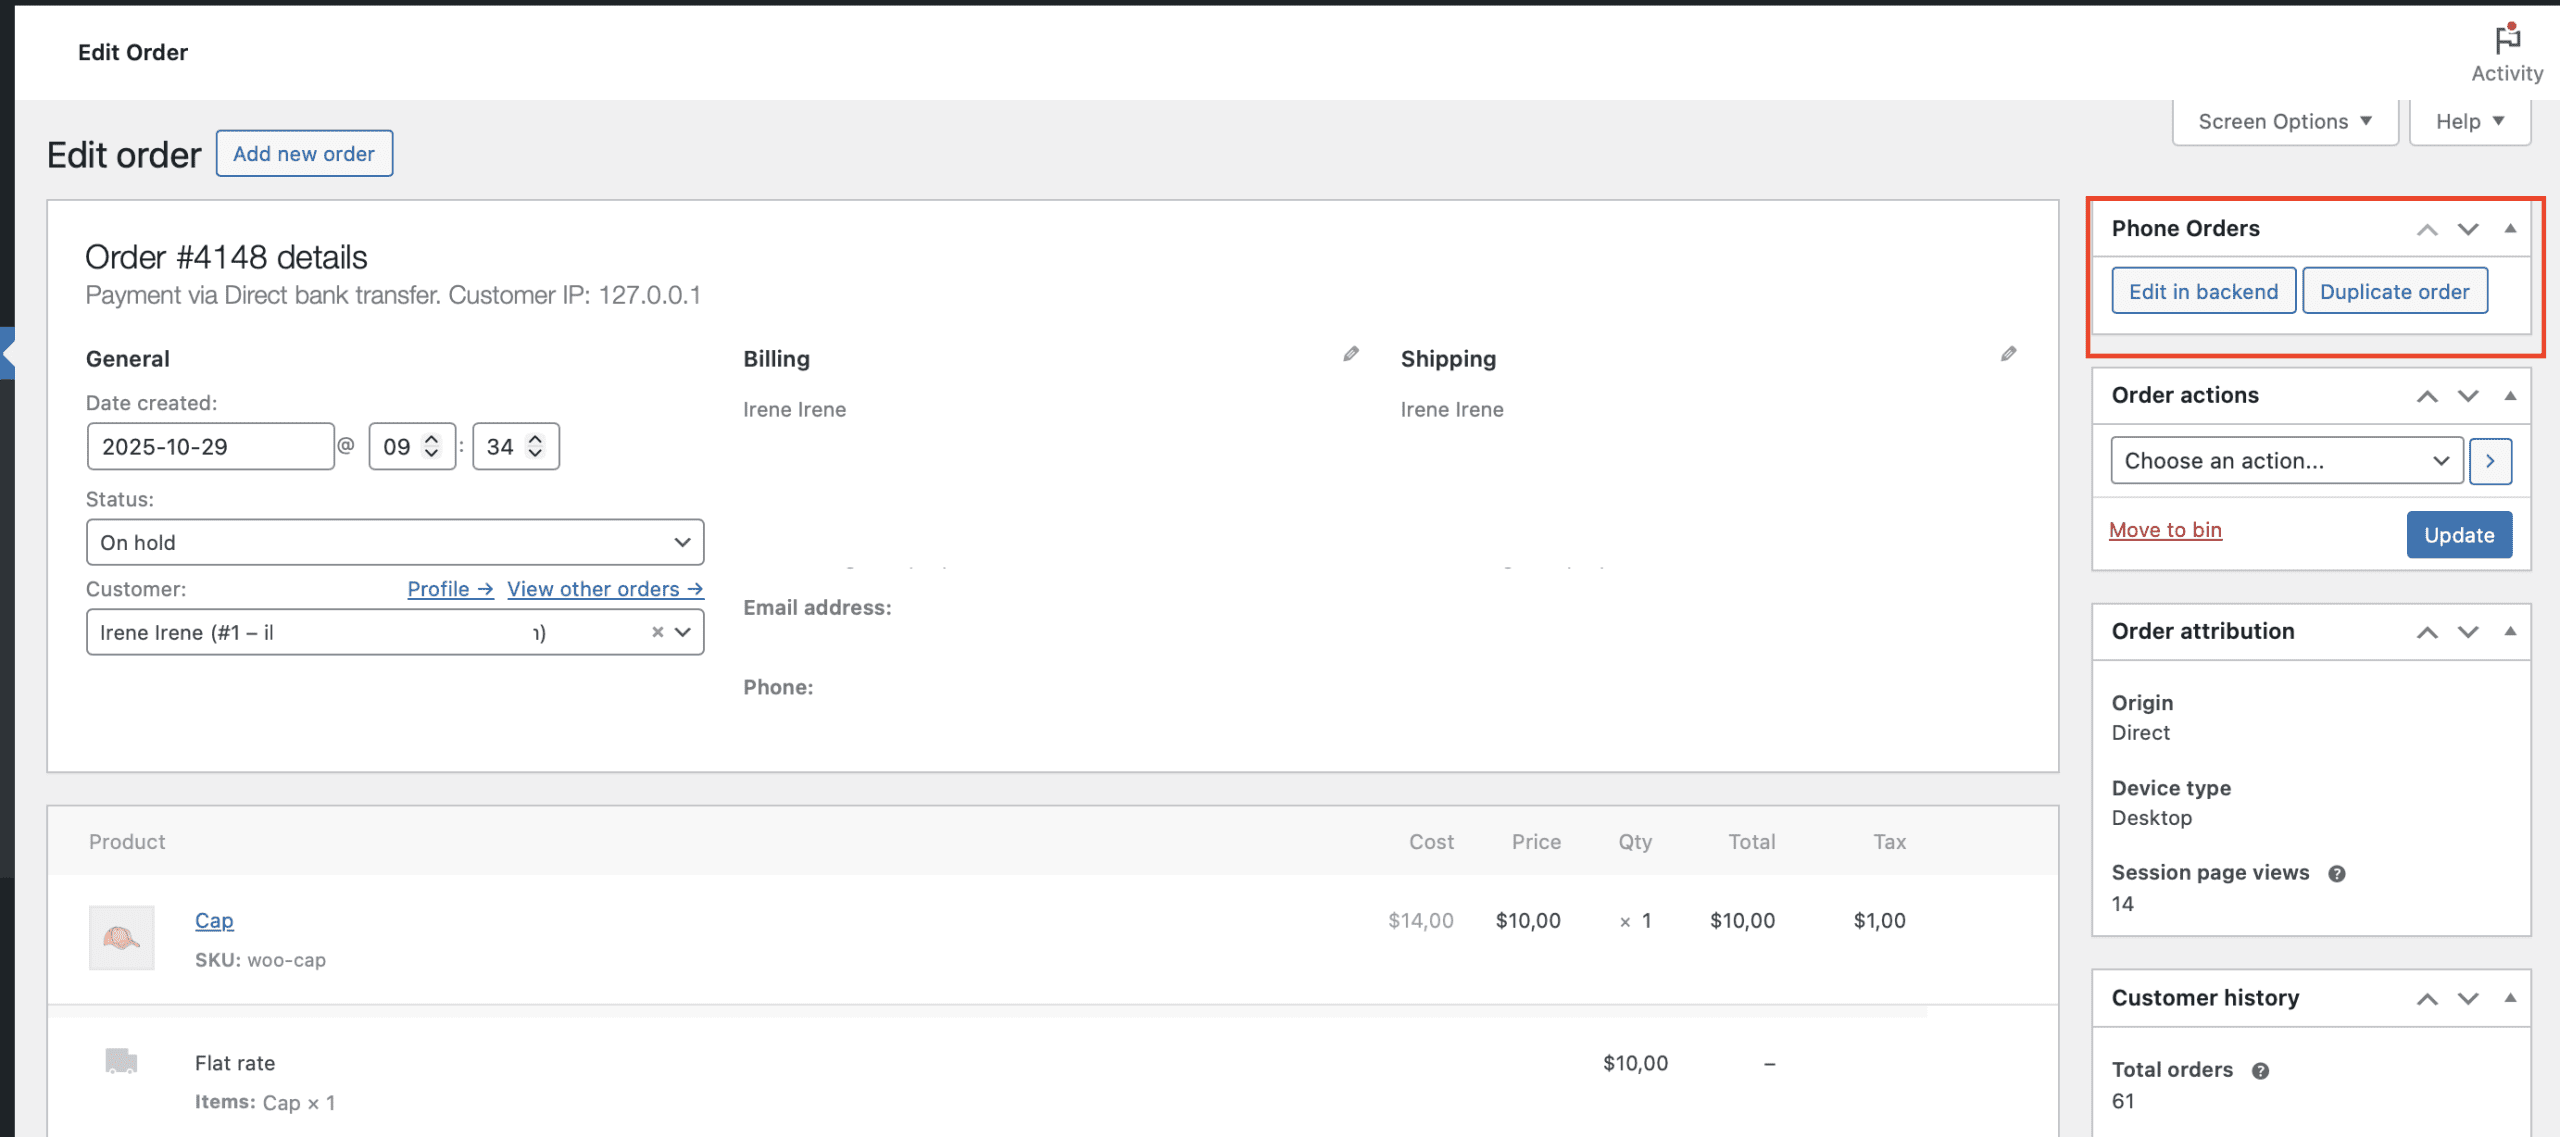This screenshot has height=1137, width=2560.
Task: Click the hour stepper on date created
Action: [432, 446]
